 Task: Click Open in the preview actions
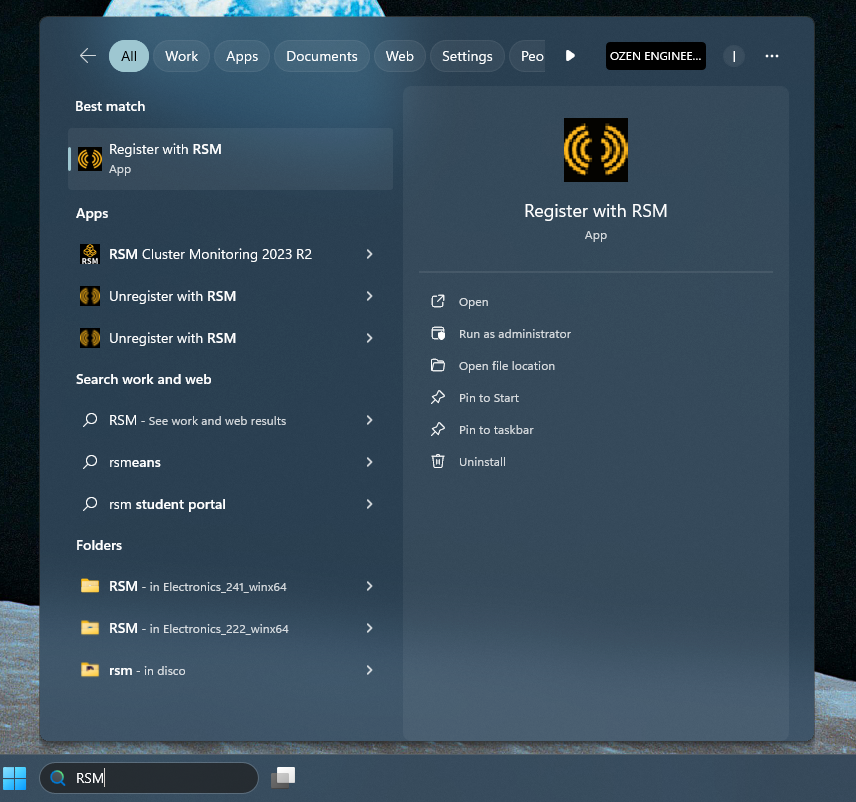point(473,302)
